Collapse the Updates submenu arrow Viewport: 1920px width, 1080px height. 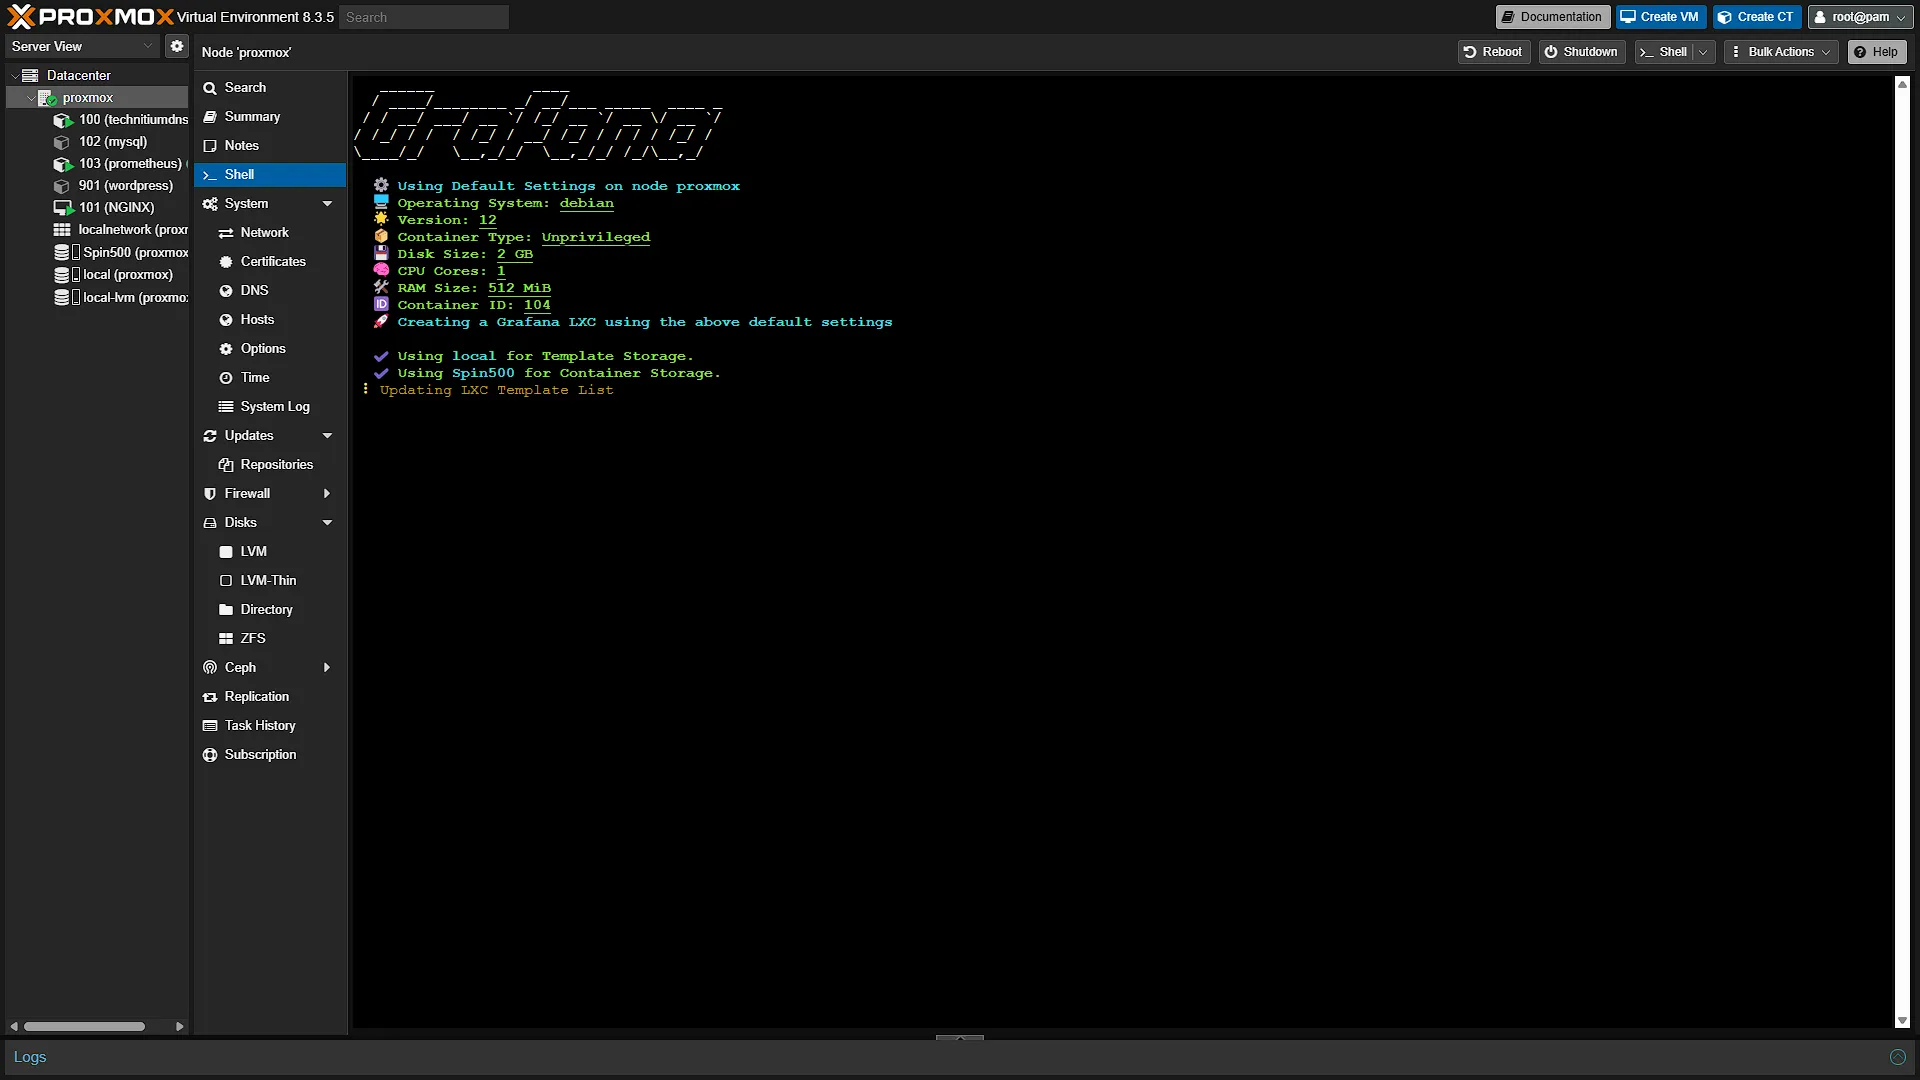[327, 435]
